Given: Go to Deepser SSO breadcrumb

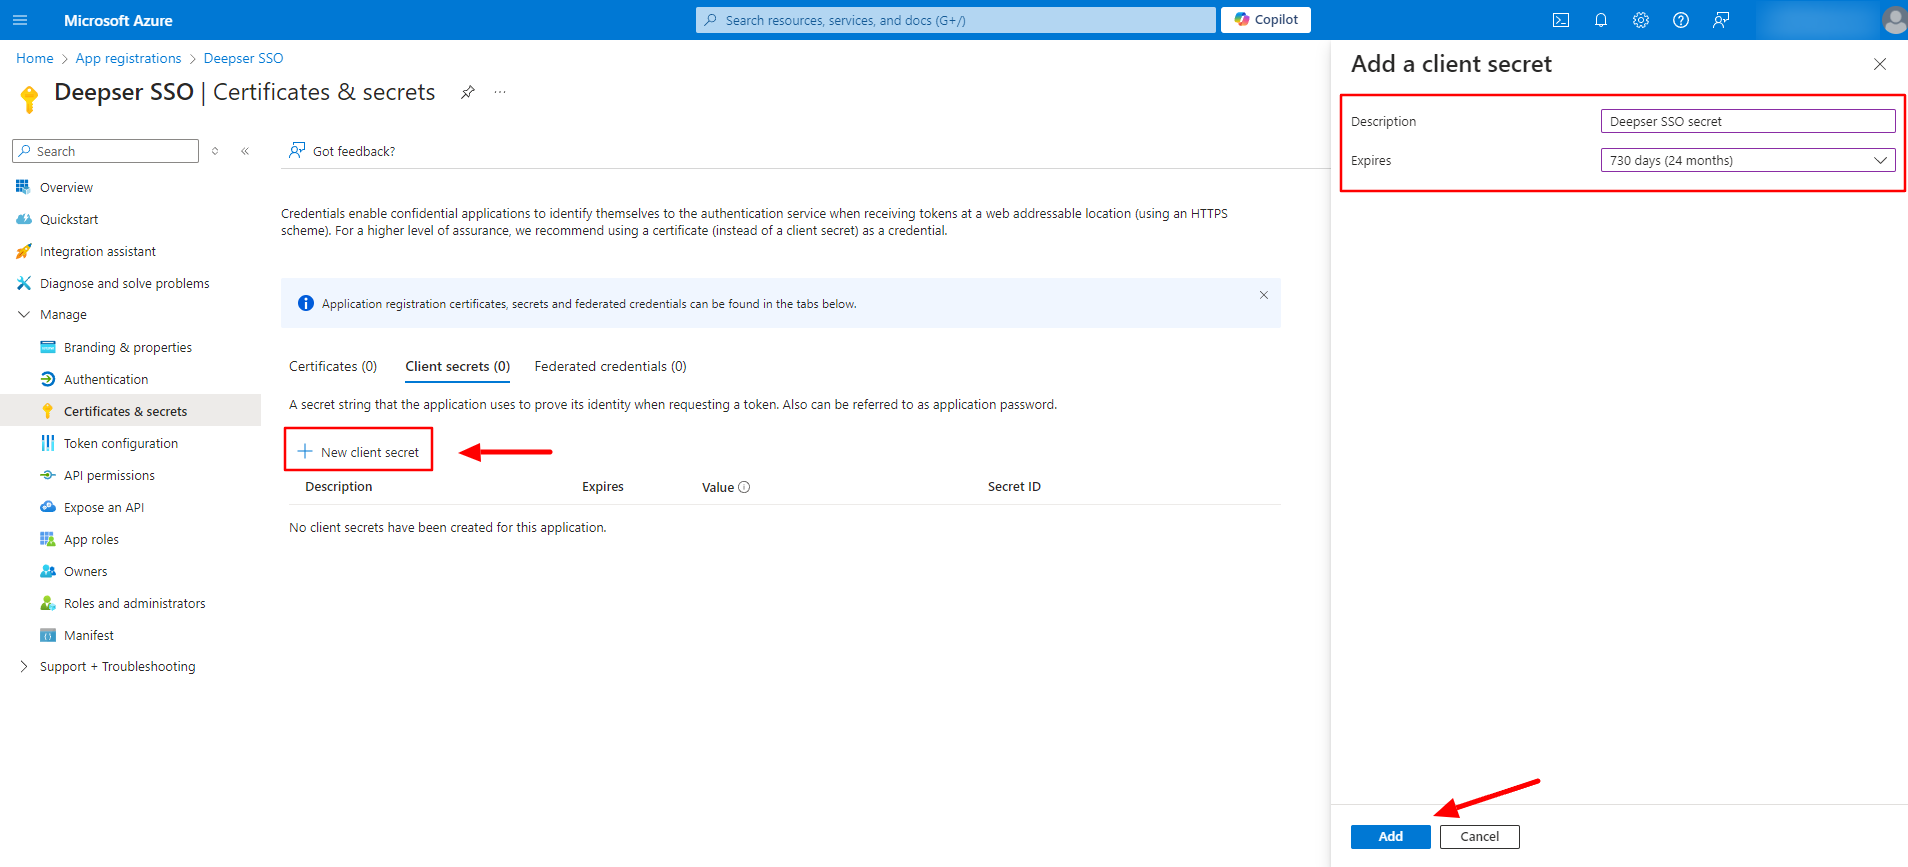Looking at the screenshot, I should point(244,58).
